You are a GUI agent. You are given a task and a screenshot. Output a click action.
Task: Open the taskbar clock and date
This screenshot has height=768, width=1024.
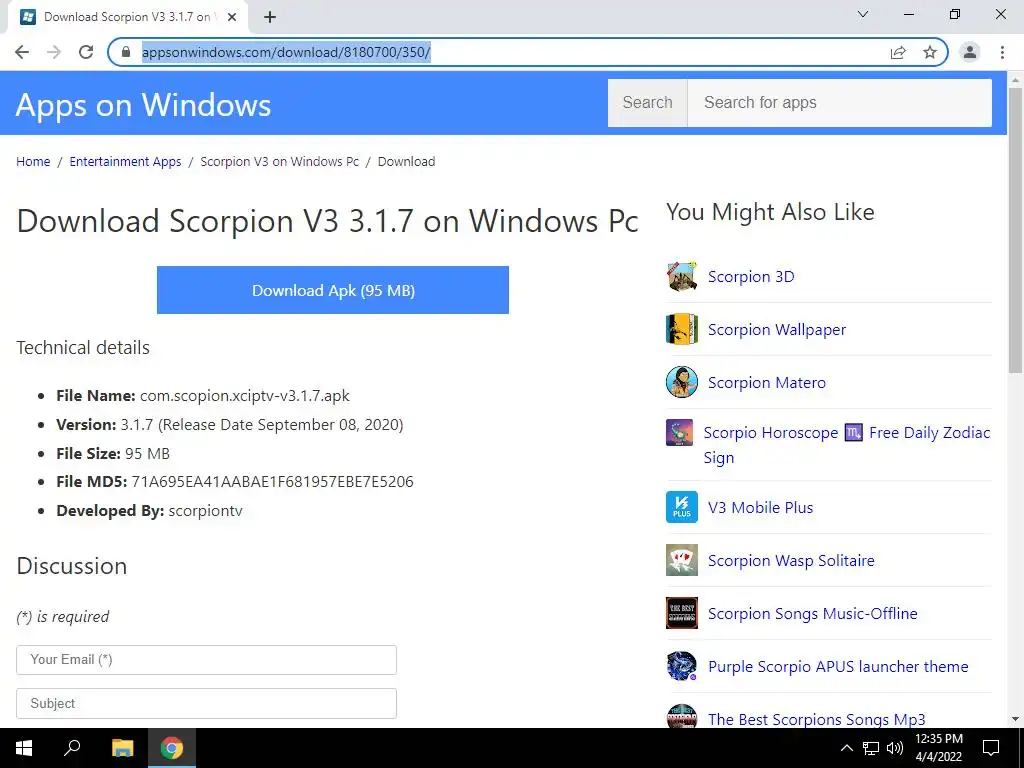(x=938, y=748)
